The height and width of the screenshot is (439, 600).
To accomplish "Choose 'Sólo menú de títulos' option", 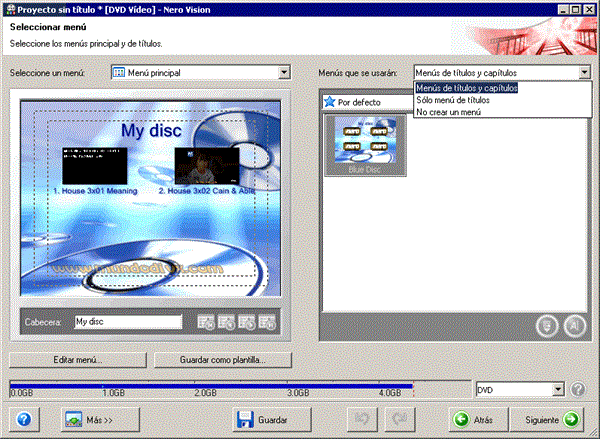I will click(x=453, y=100).
